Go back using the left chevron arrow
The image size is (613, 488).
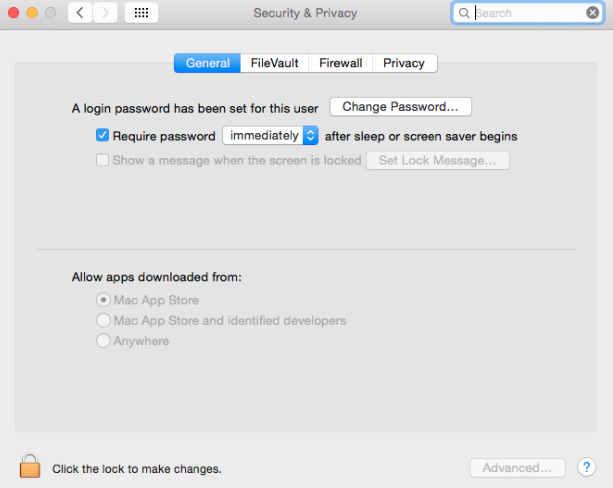pos(80,13)
